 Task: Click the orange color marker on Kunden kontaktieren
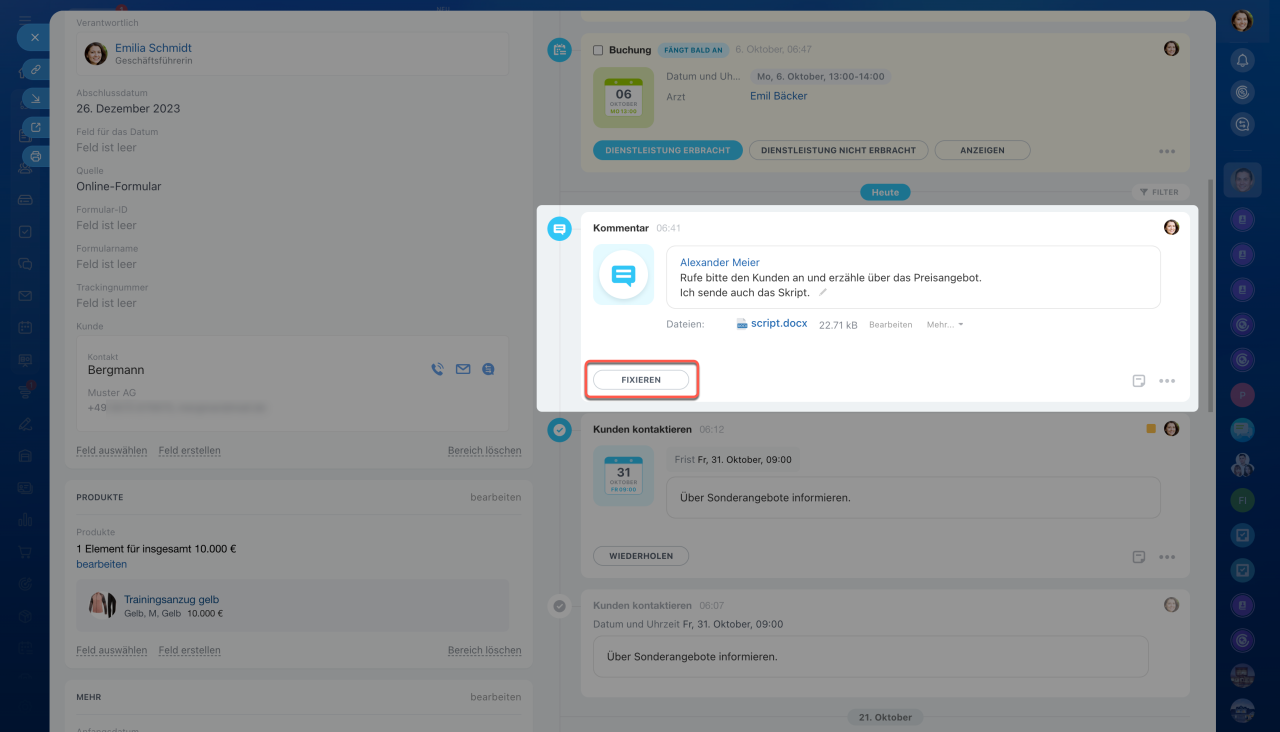(1150, 429)
